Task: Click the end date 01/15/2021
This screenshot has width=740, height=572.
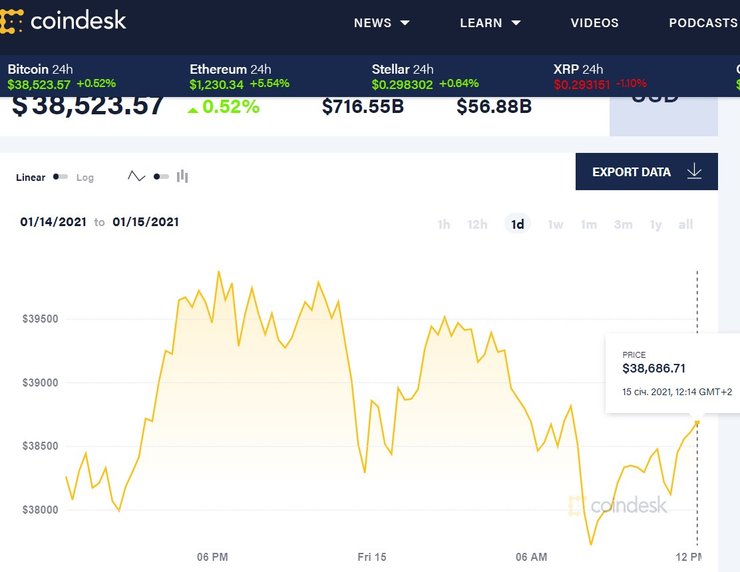Action: click(146, 222)
